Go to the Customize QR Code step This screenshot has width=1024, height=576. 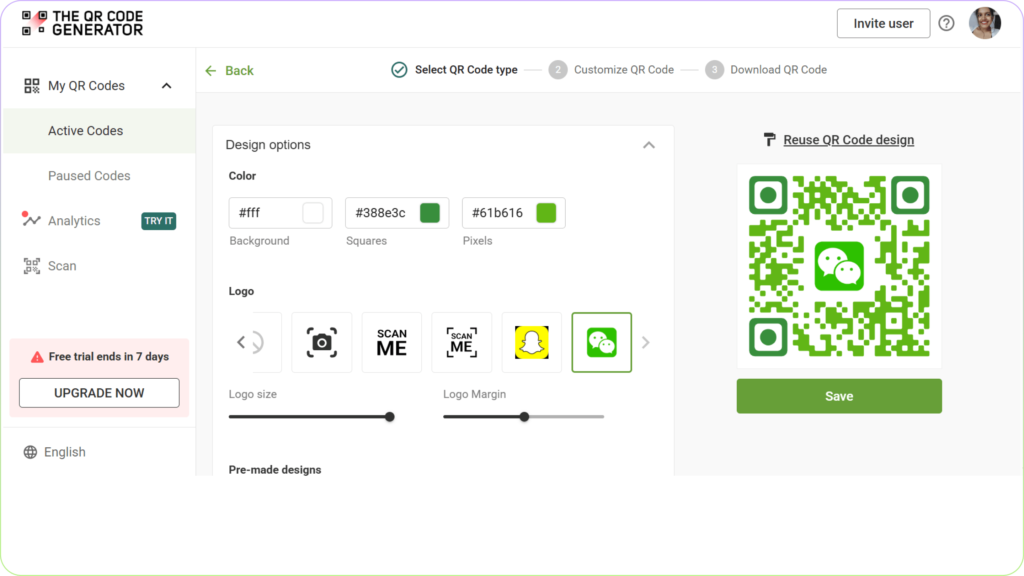click(625, 69)
